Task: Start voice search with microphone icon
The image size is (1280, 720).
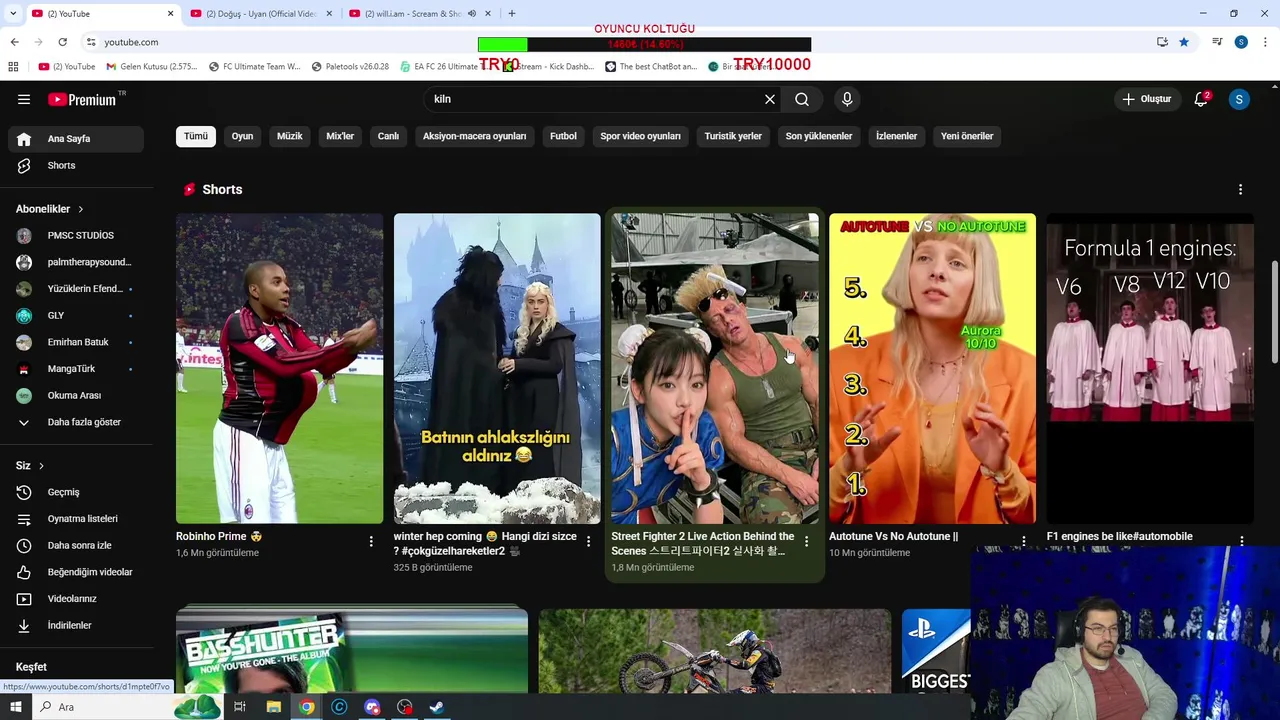Action: (x=847, y=99)
